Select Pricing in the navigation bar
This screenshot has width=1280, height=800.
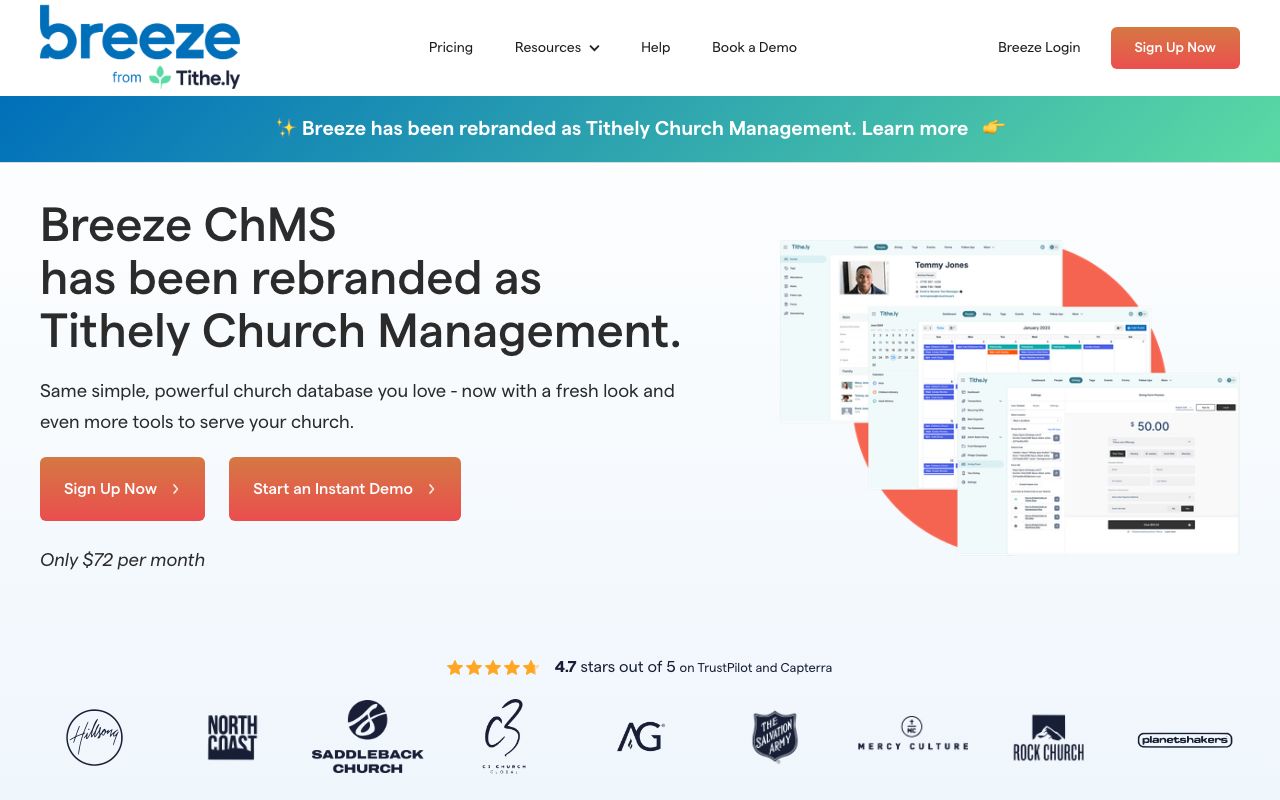coord(451,47)
